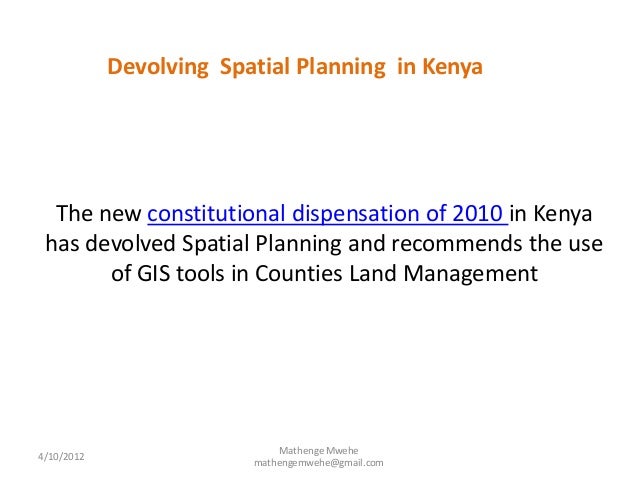Click the email 'mathengemwehe@gmail.com'
This screenshot has height=479, width=638.
tap(319, 463)
